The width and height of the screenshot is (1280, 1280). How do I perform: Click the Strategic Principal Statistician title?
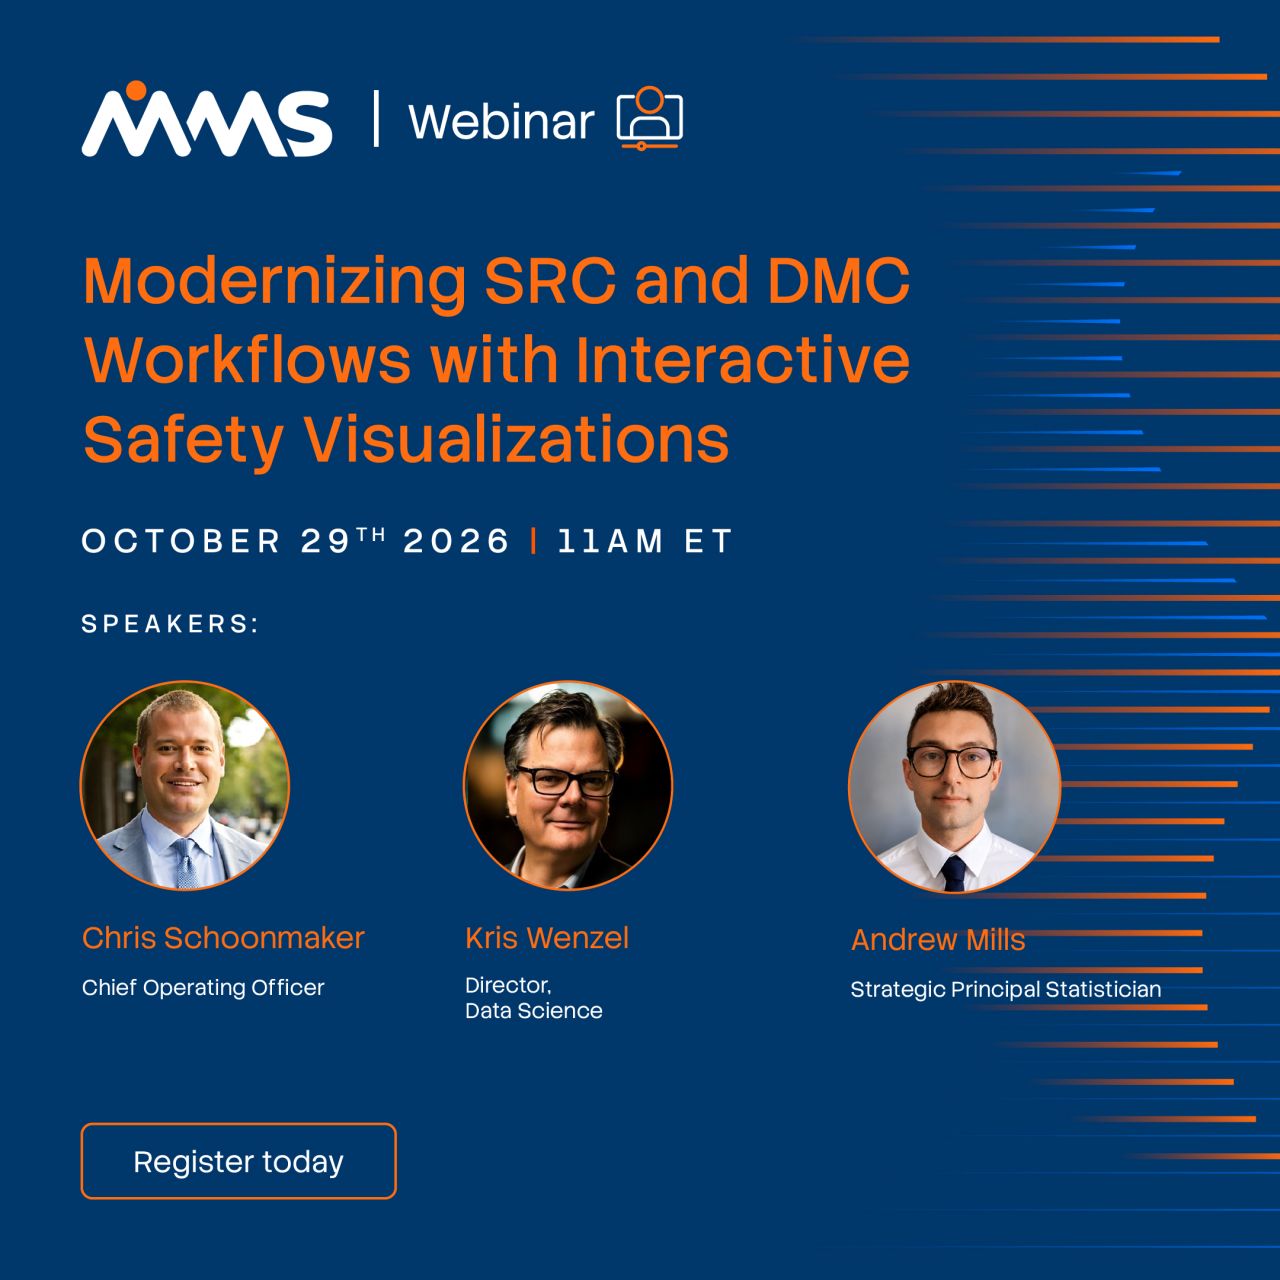(x=1006, y=990)
